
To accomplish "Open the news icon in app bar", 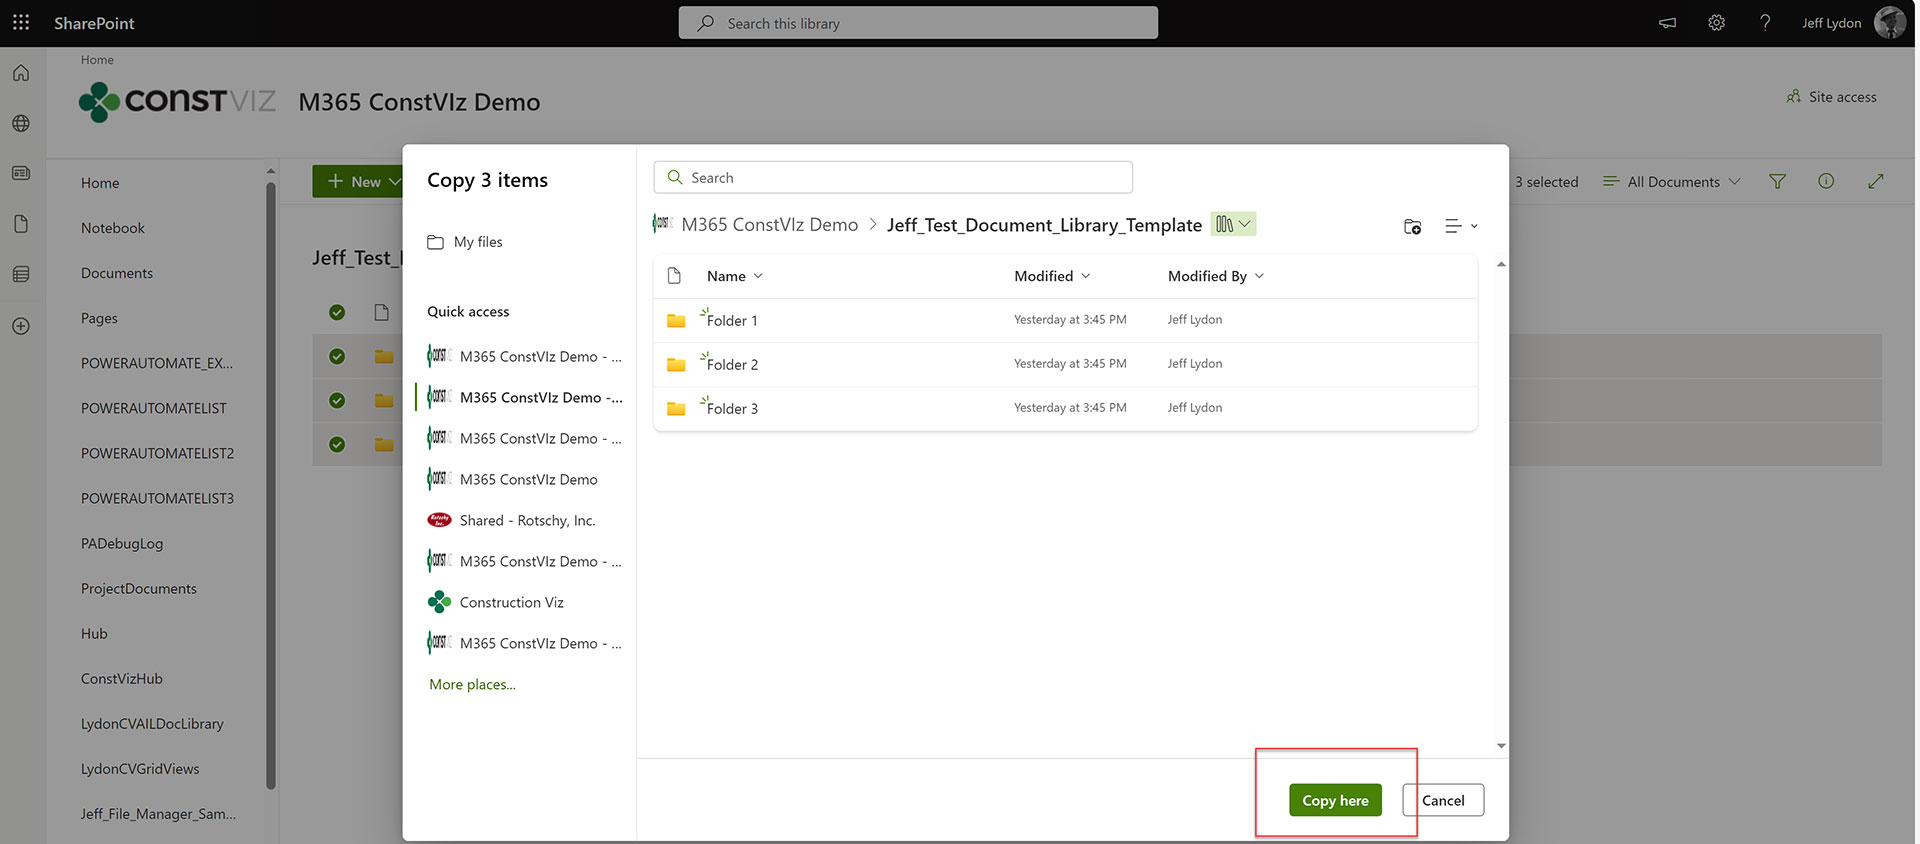I will click(x=21, y=173).
